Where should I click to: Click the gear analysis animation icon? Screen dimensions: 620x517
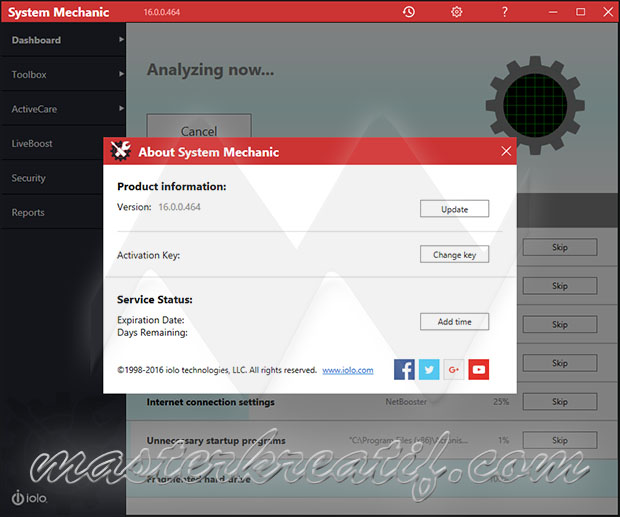point(535,105)
